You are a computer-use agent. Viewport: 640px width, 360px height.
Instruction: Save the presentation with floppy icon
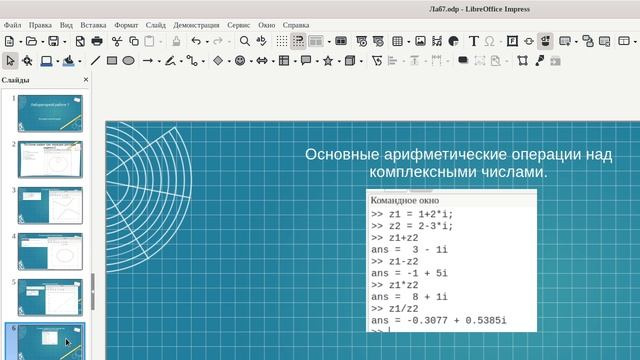pyautogui.click(x=53, y=41)
